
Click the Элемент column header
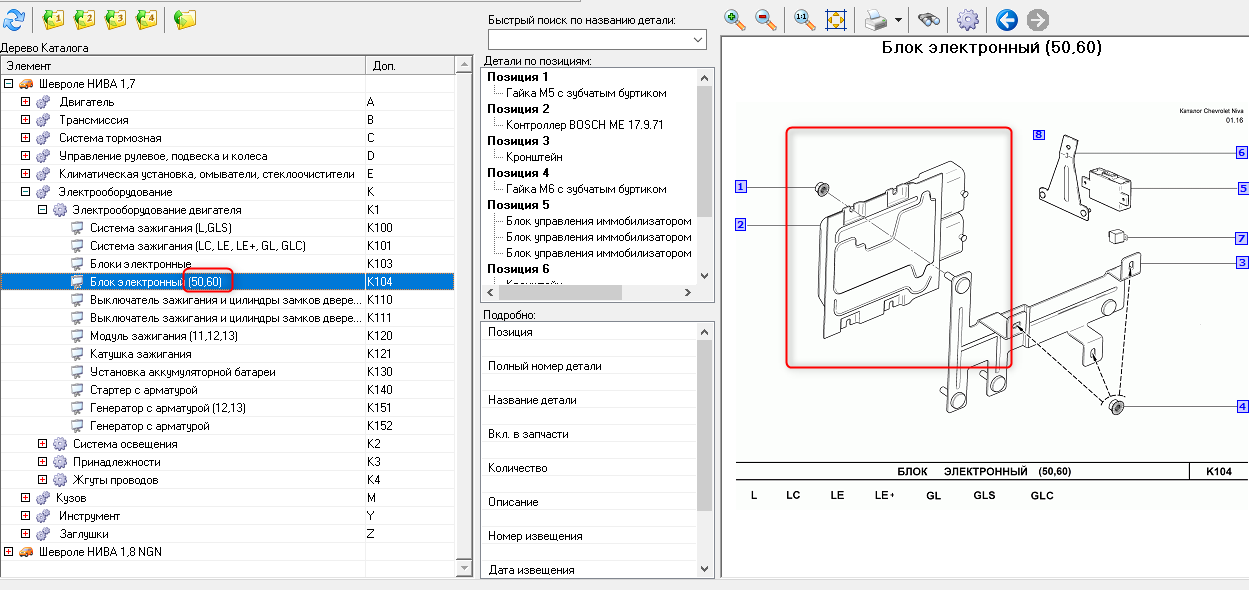tap(183, 65)
